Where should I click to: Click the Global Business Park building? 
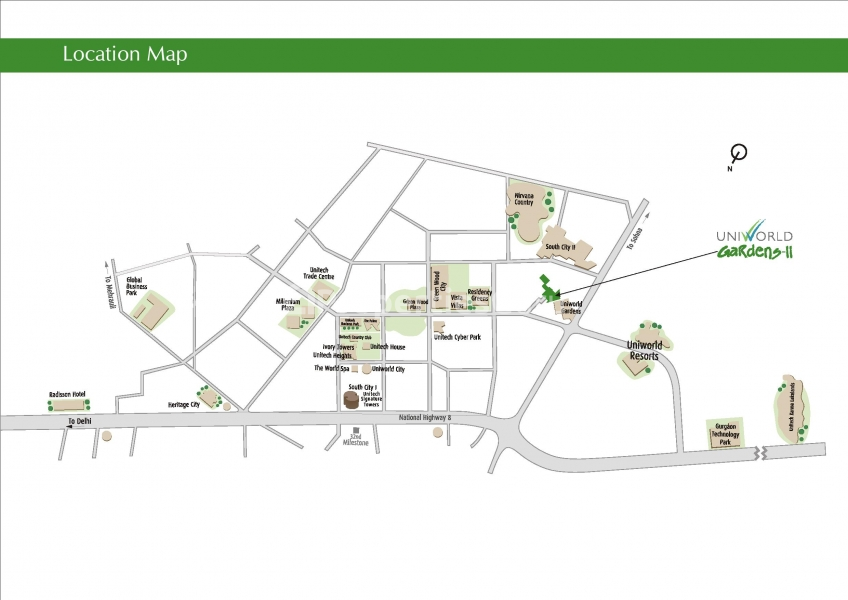tap(151, 312)
